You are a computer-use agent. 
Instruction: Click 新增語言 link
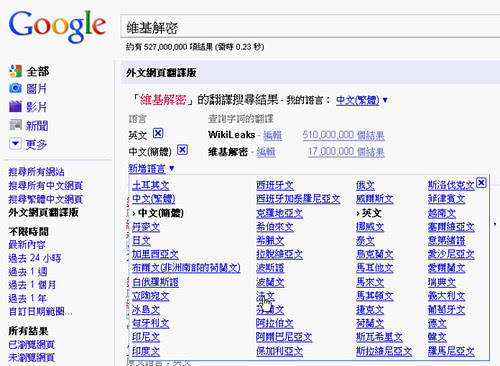tap(147, 168)
